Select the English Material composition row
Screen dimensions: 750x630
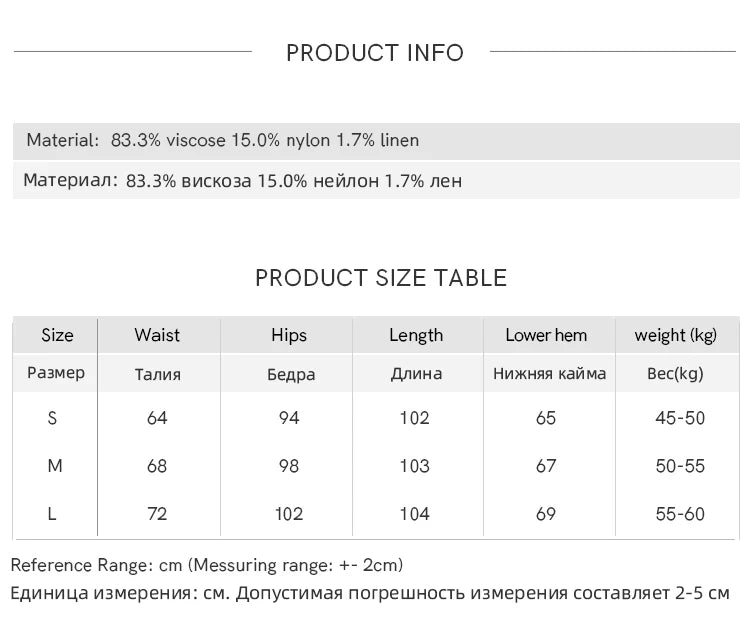(x=376, y=141)
